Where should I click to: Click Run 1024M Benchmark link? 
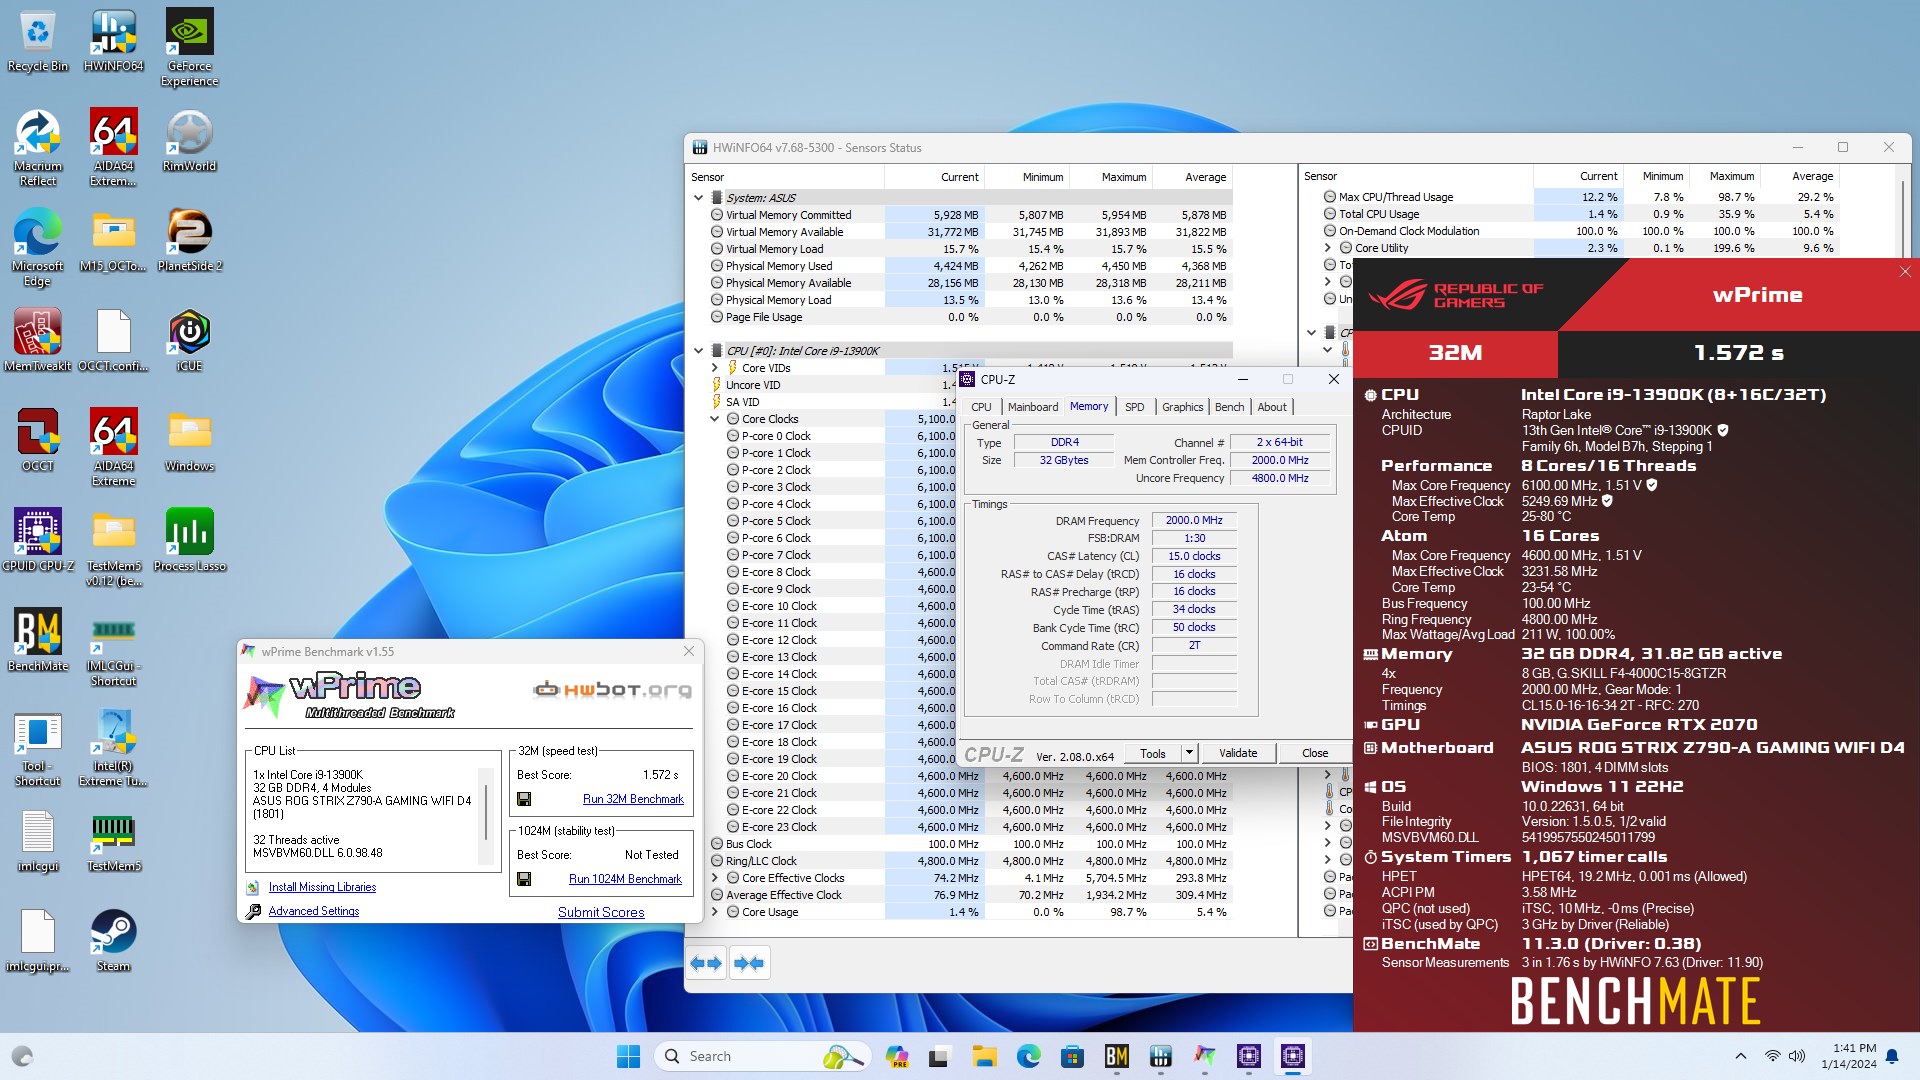pyautogui.click(x=625, y=879)
